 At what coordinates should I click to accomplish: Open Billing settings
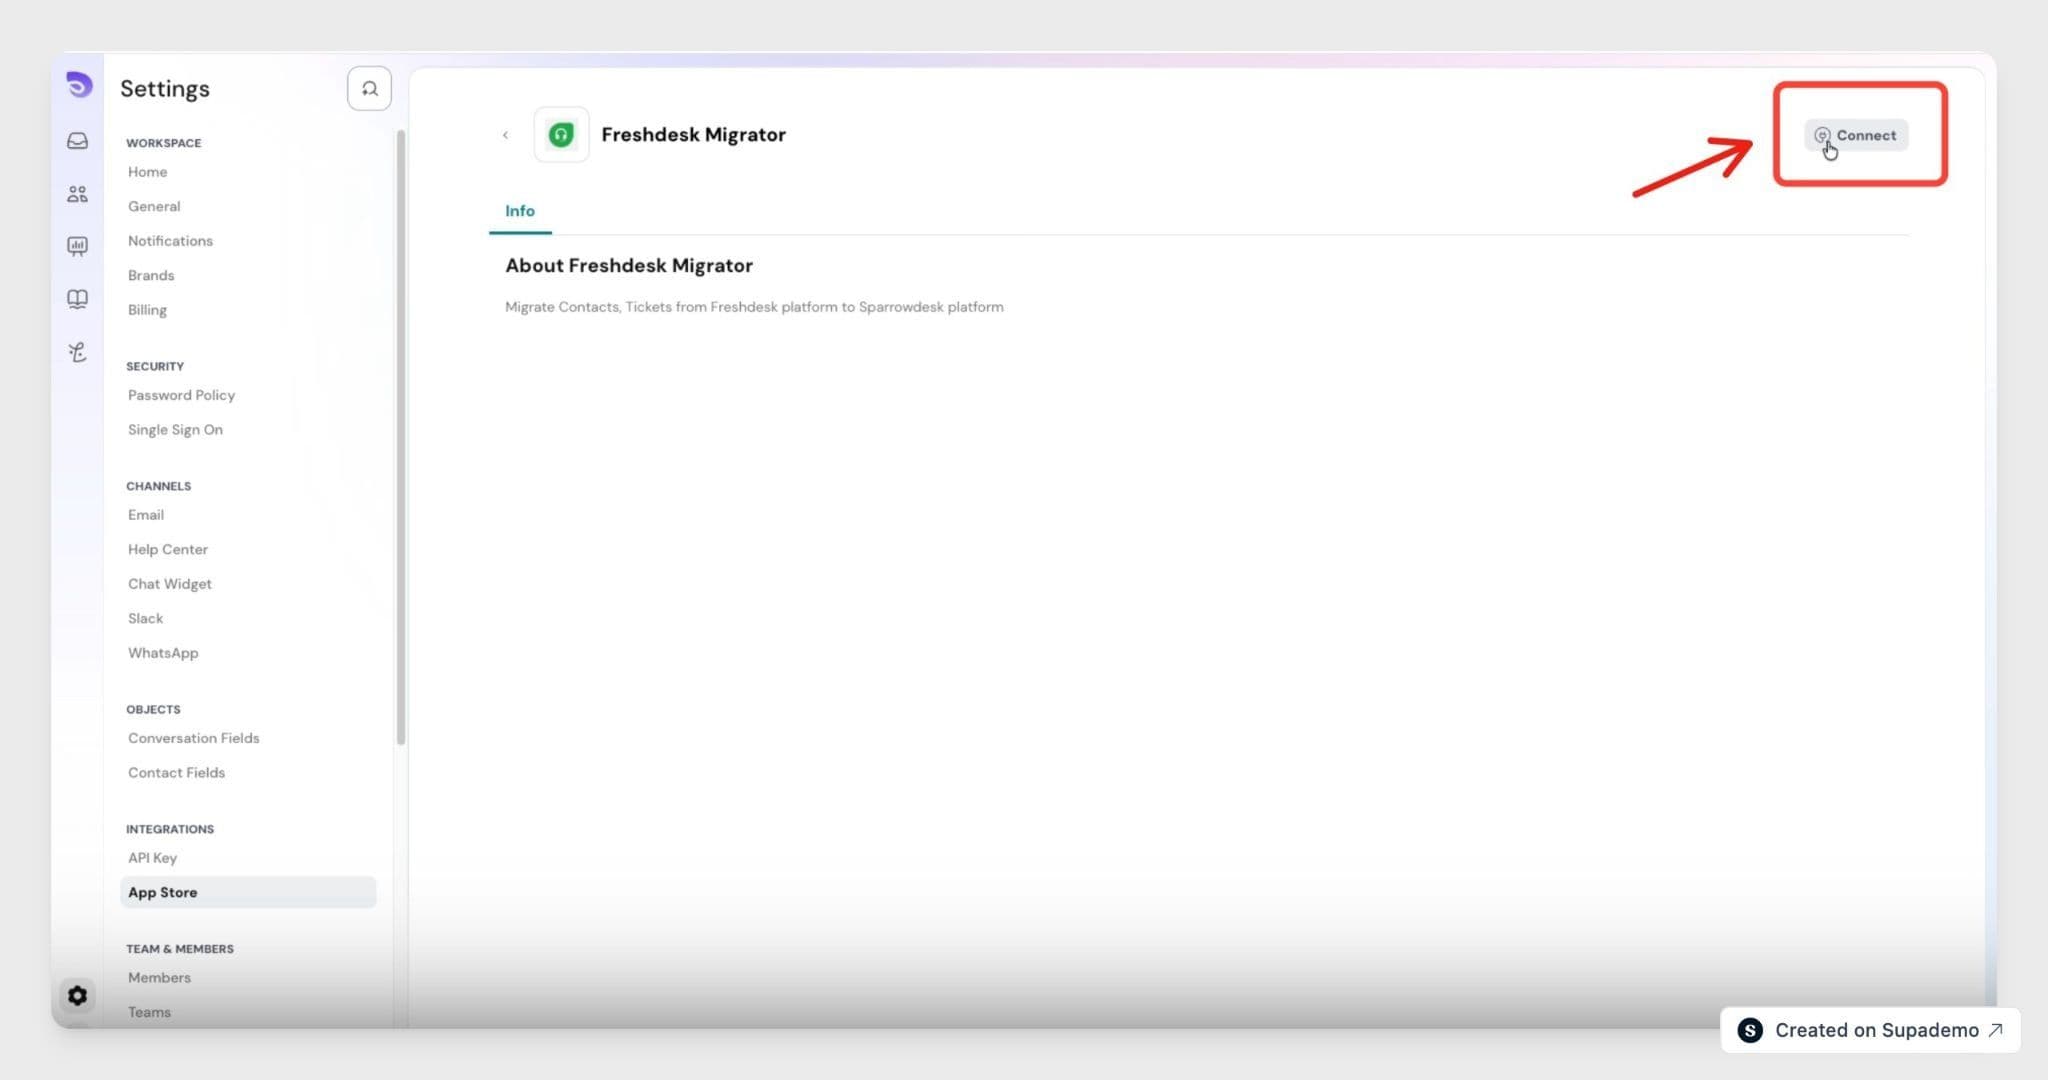(147, 310)
